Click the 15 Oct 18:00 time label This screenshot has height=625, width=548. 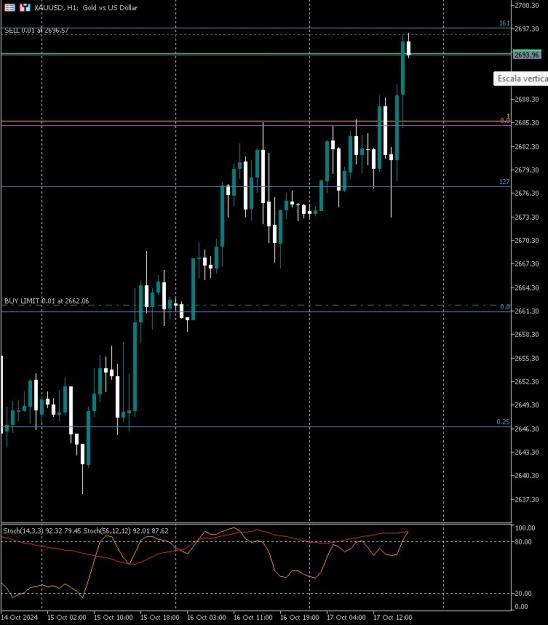(160, 617)
